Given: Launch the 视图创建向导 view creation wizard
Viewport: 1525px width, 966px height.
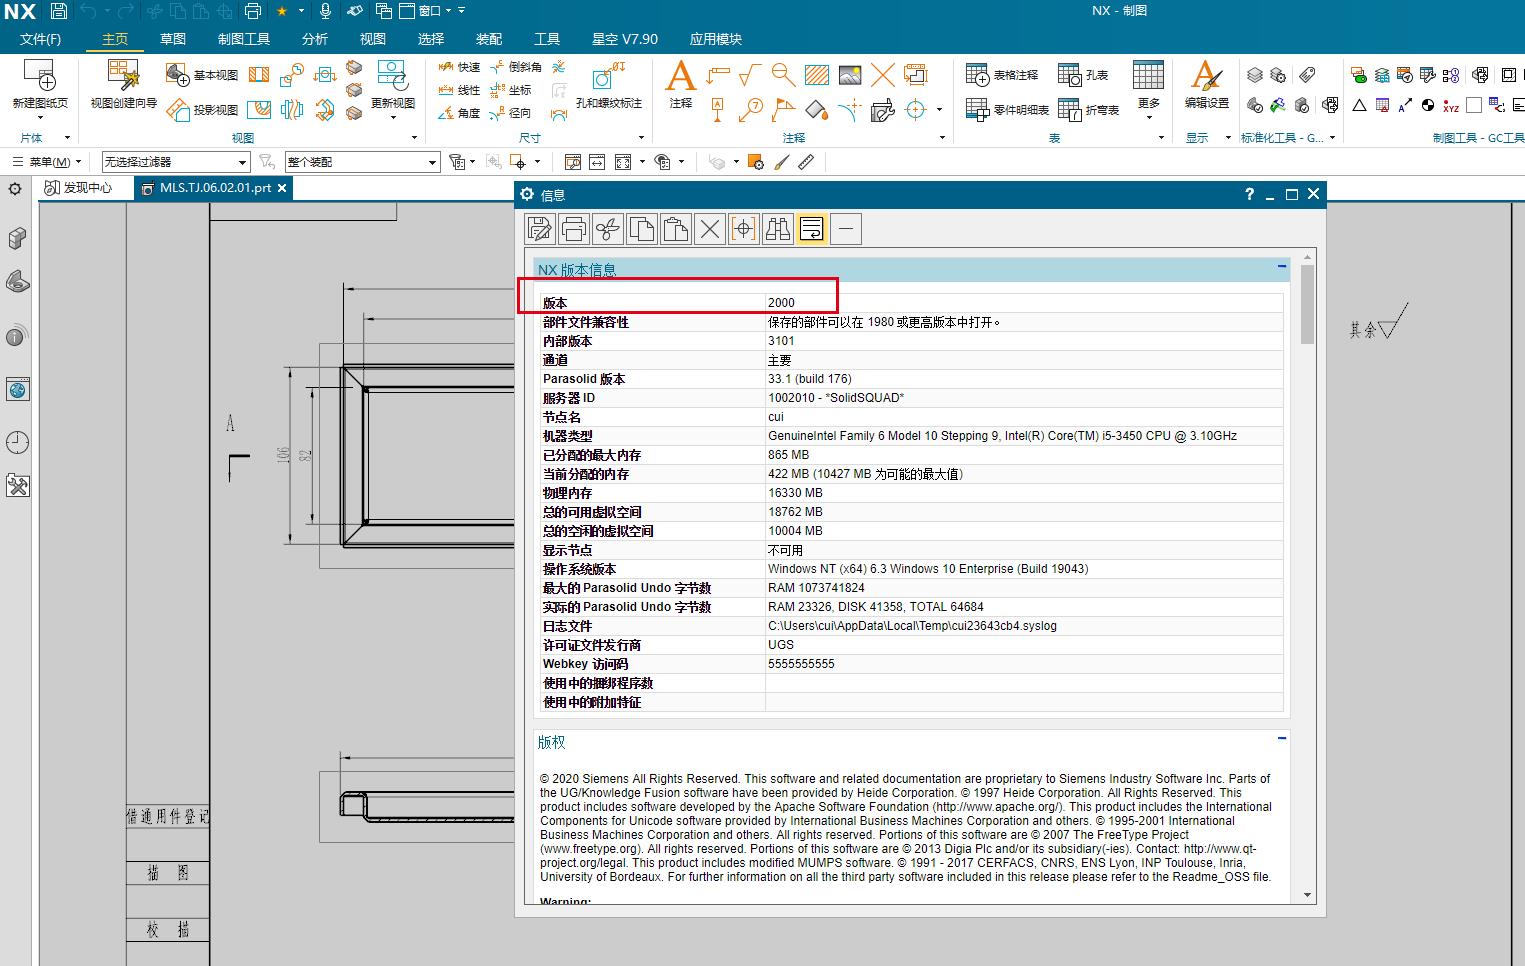Looking at the screenshot, I should click(x=124, y=84).
